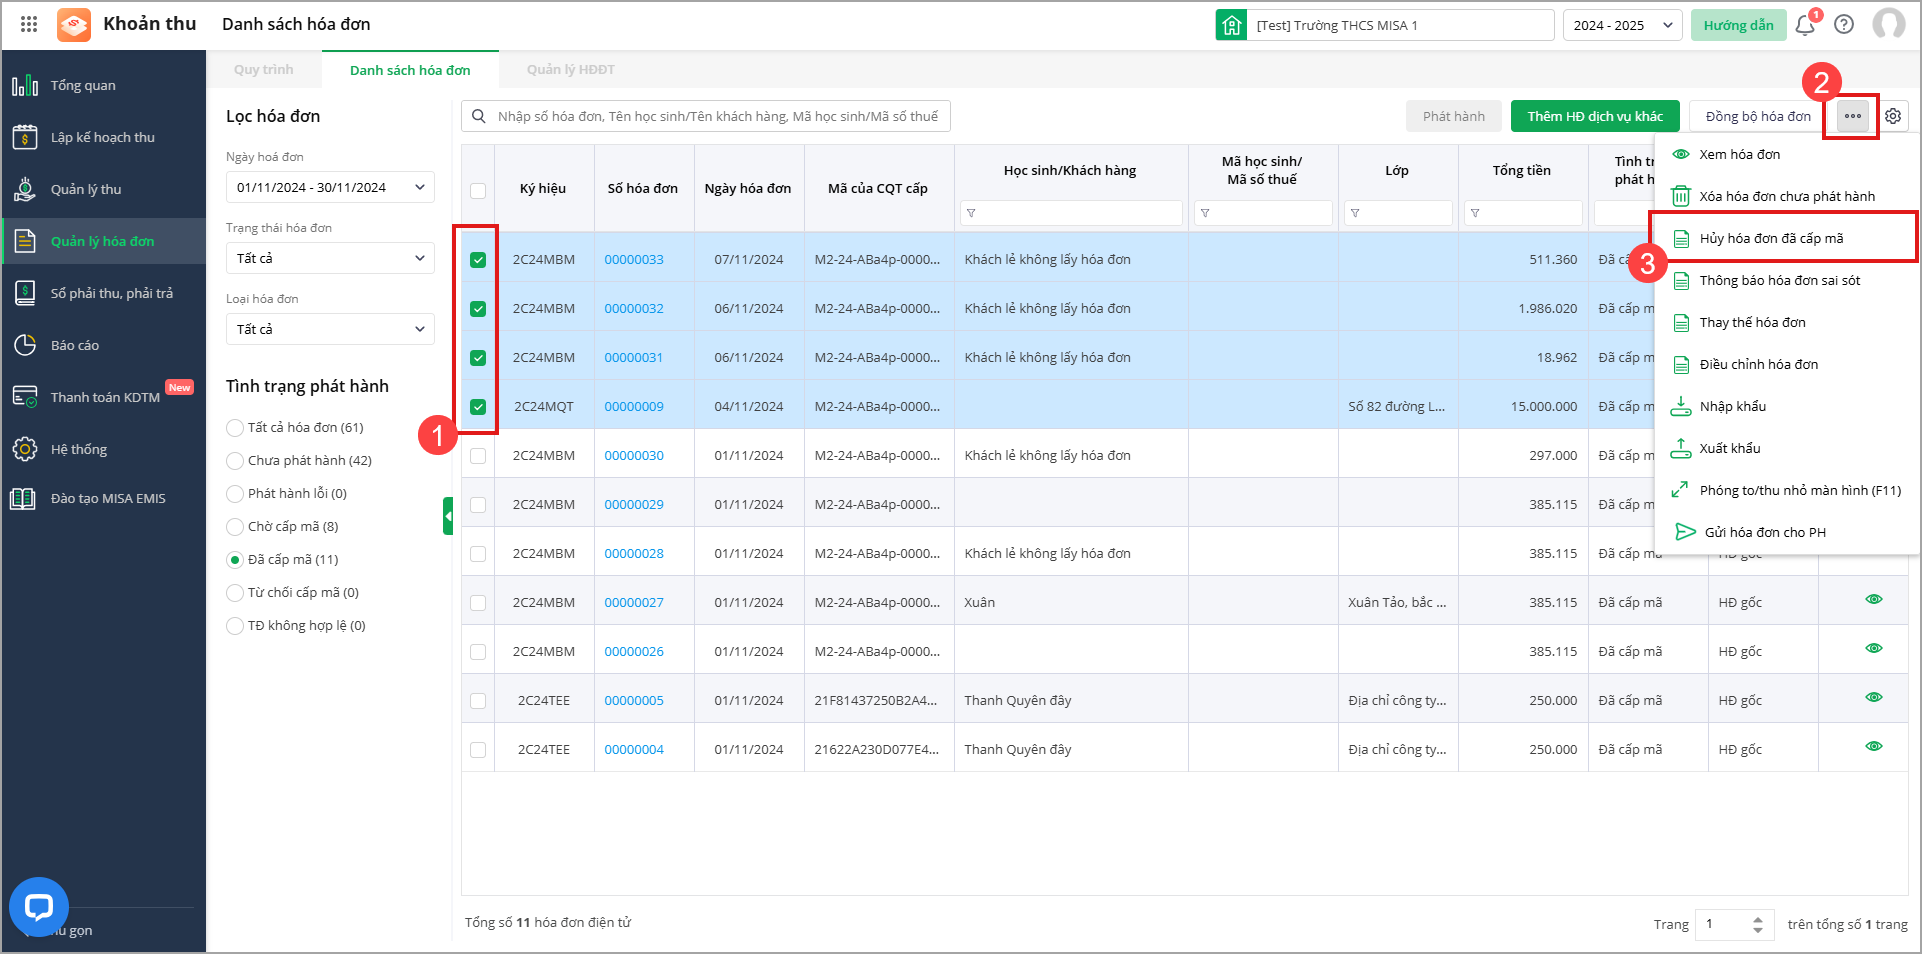1922x954 pixels.
Task: Expand the Ngày hoá đơn date range dropdown
Action: click(330, 187)
